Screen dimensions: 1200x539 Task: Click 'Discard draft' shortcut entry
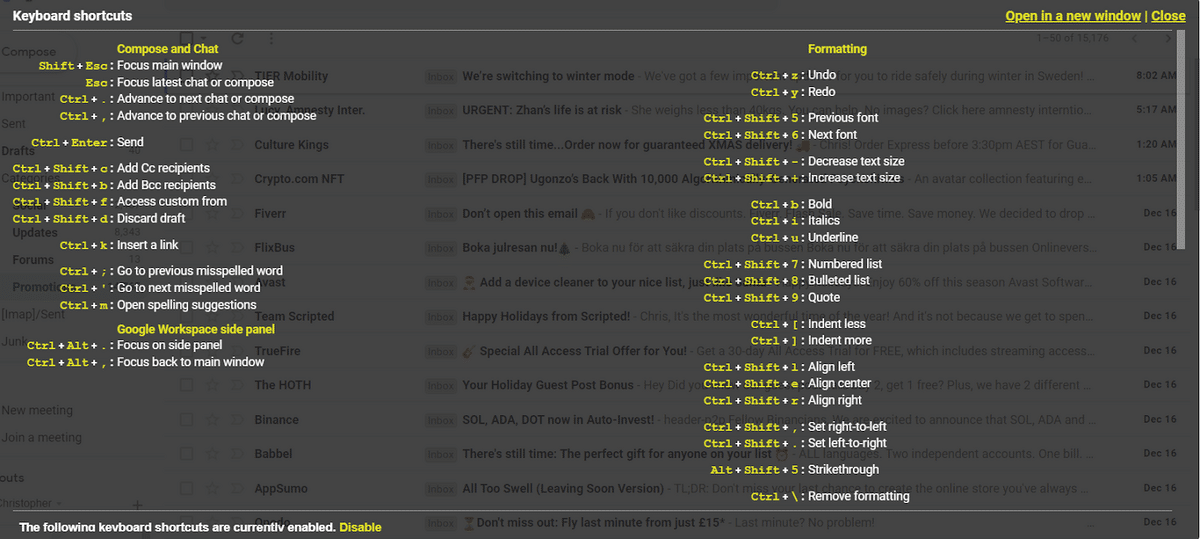coord(151,219)
